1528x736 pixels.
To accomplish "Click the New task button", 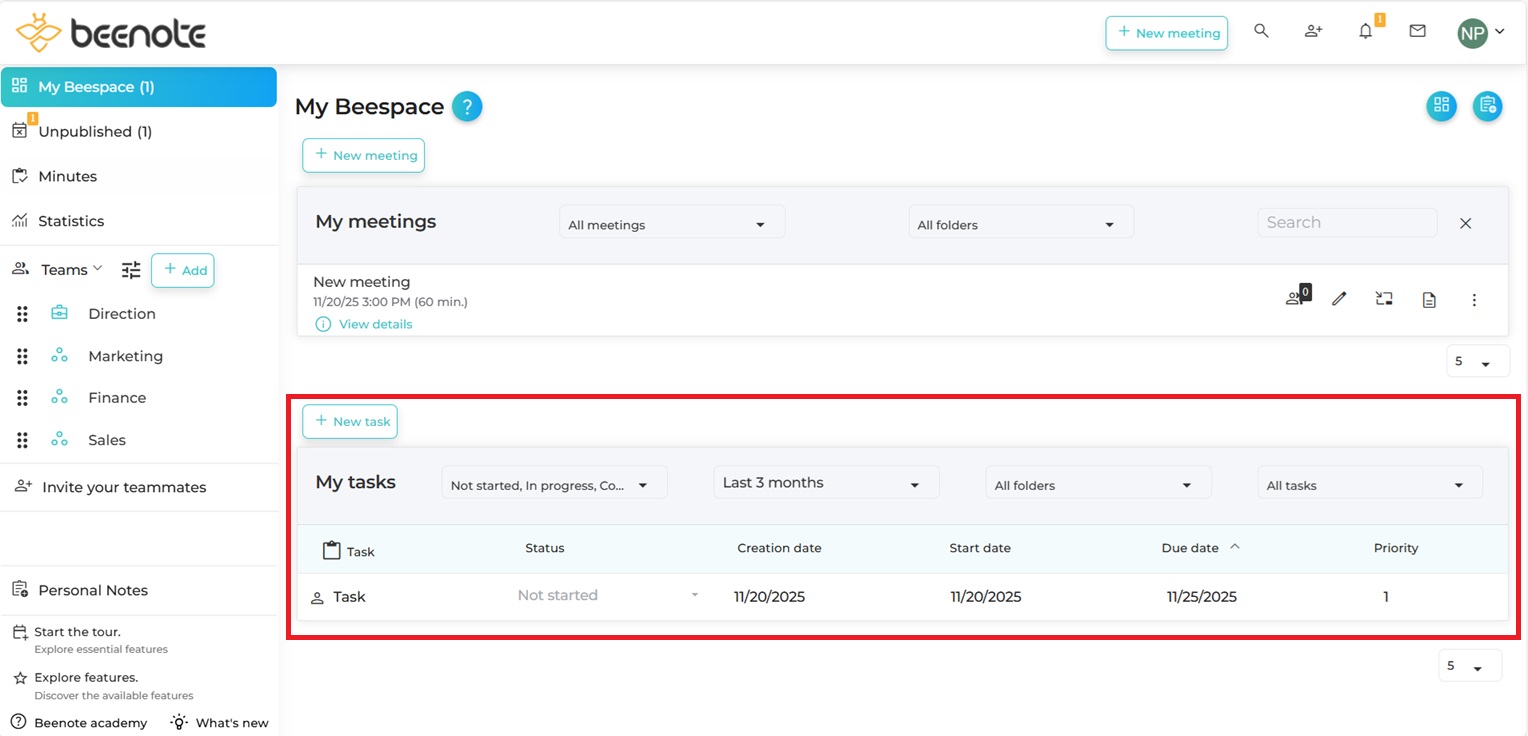I will 350,422.
